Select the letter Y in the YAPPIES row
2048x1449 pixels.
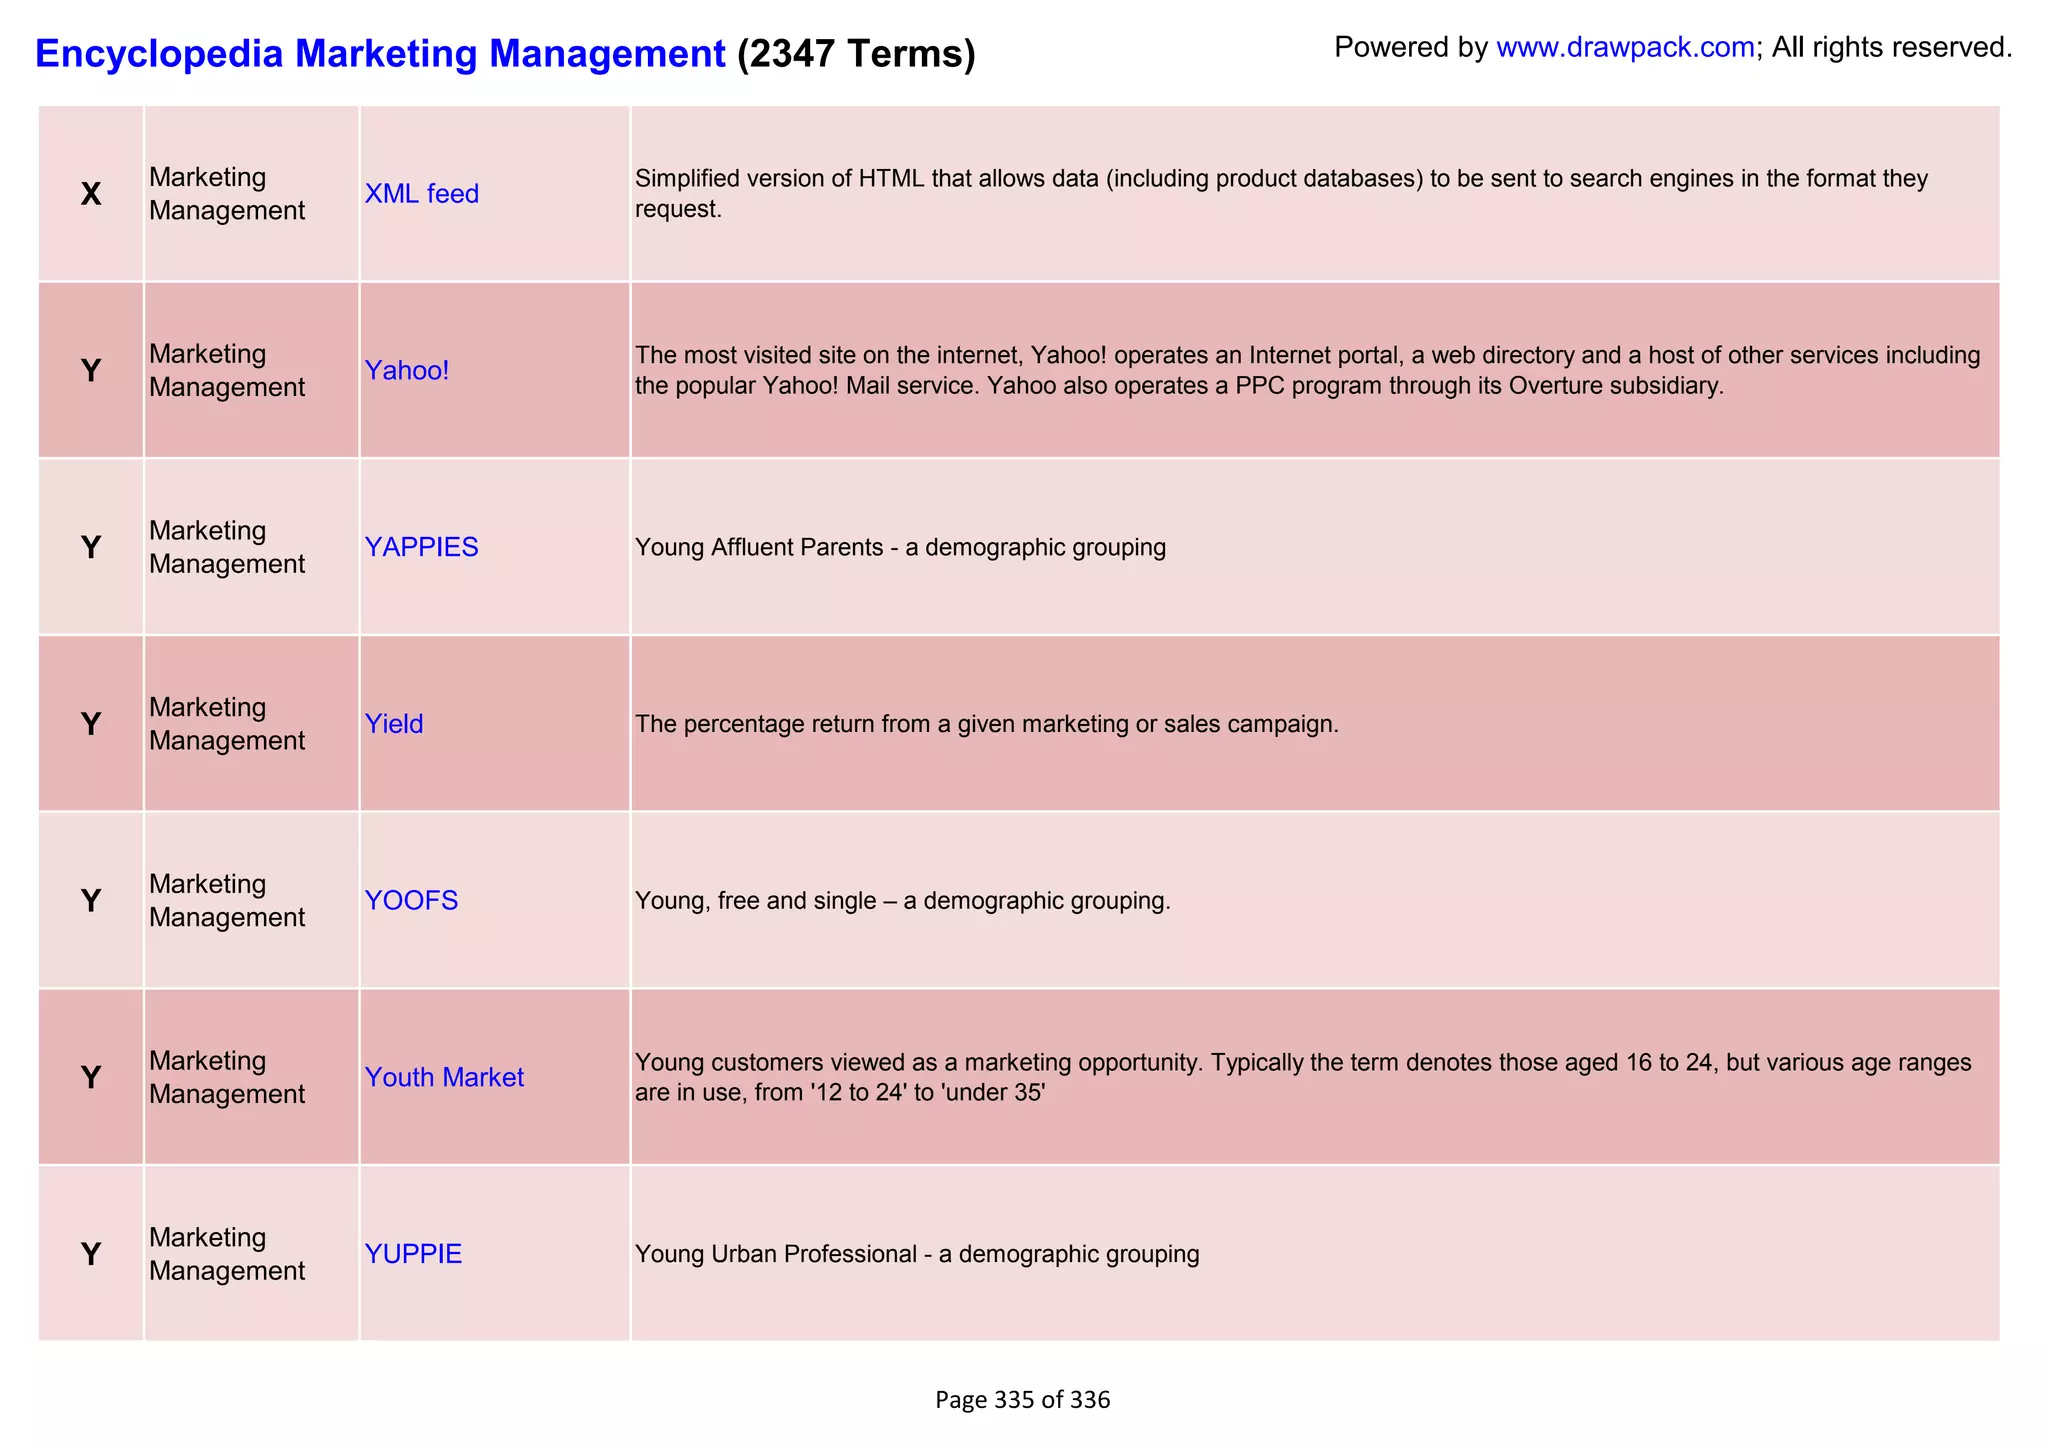pyautogui.click(x=91, y=548)
